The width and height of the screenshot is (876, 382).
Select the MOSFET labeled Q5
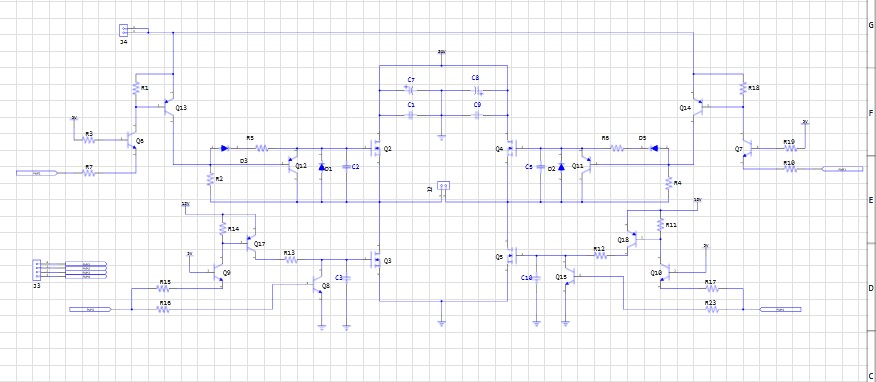click(511, 256)
